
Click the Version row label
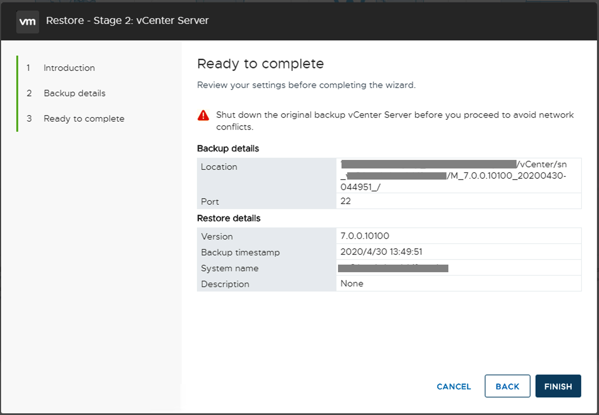(217, 237)
